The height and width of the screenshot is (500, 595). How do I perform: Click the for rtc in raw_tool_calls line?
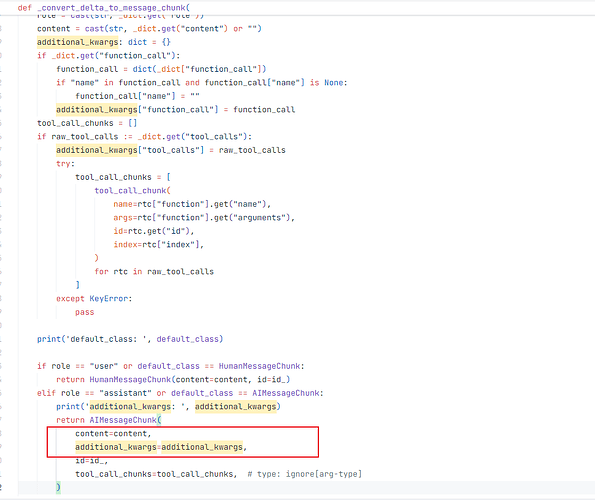[x=154, y=272]
